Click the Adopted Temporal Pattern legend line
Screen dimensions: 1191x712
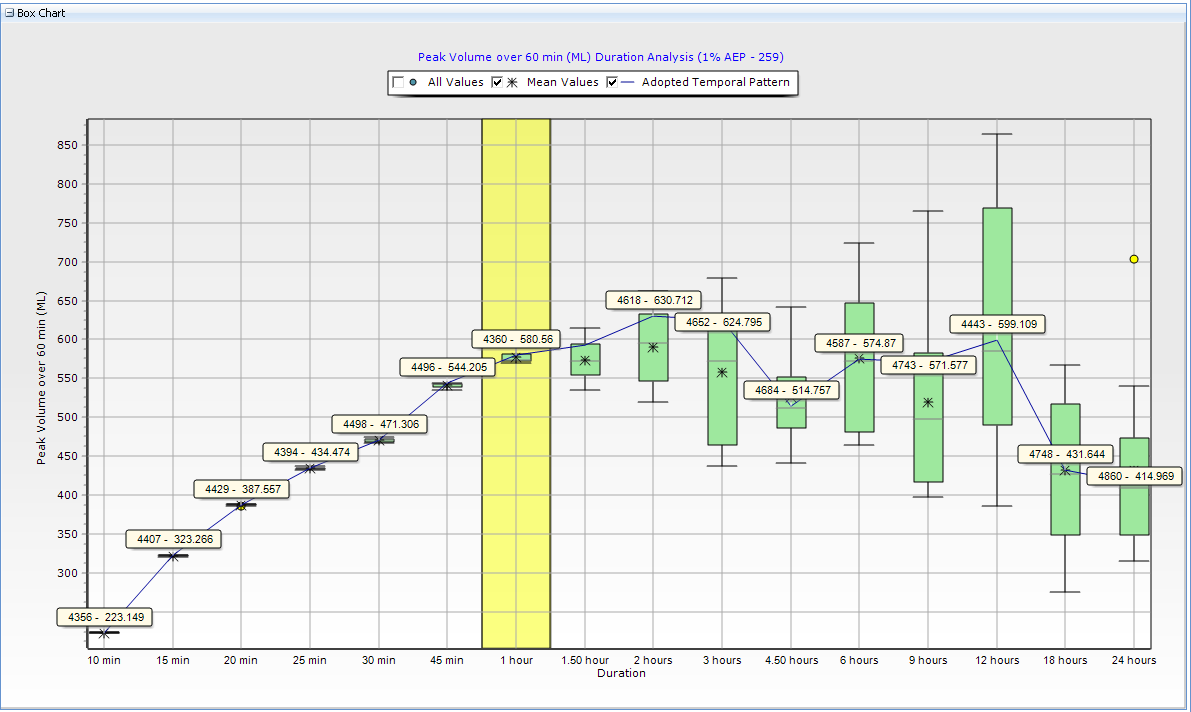tap(627, 83)
